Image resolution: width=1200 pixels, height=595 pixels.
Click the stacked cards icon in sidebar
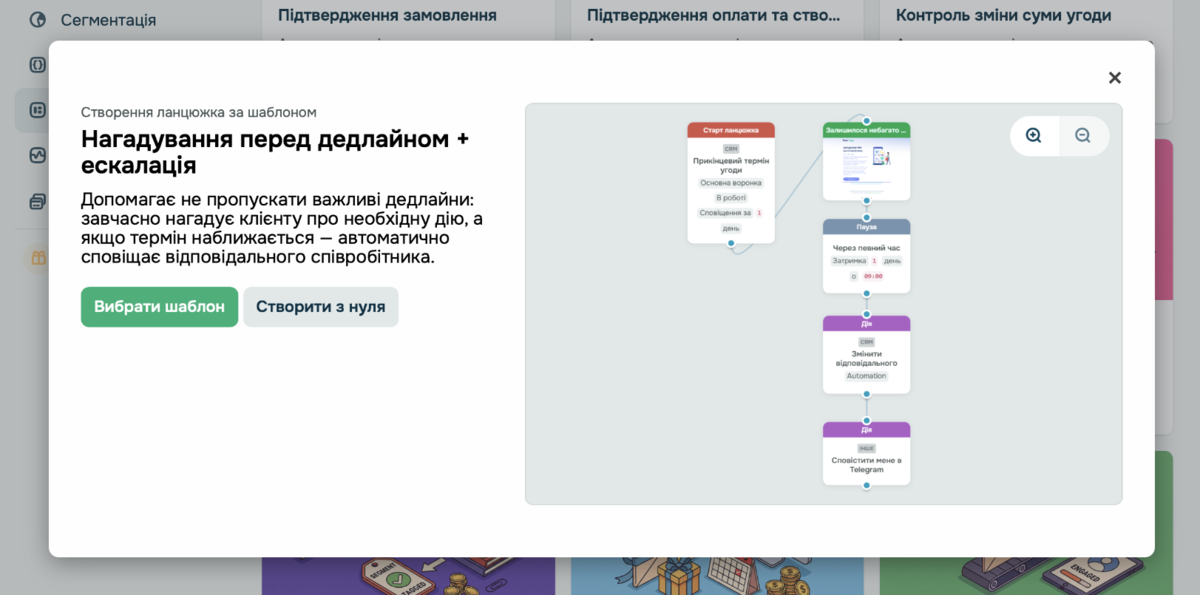point(38,201)
